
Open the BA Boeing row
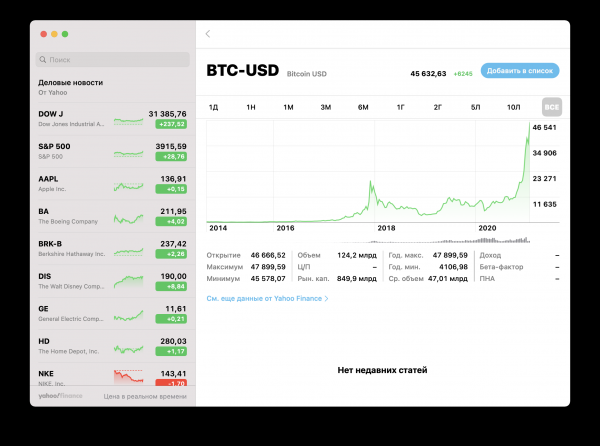[112, 216]
